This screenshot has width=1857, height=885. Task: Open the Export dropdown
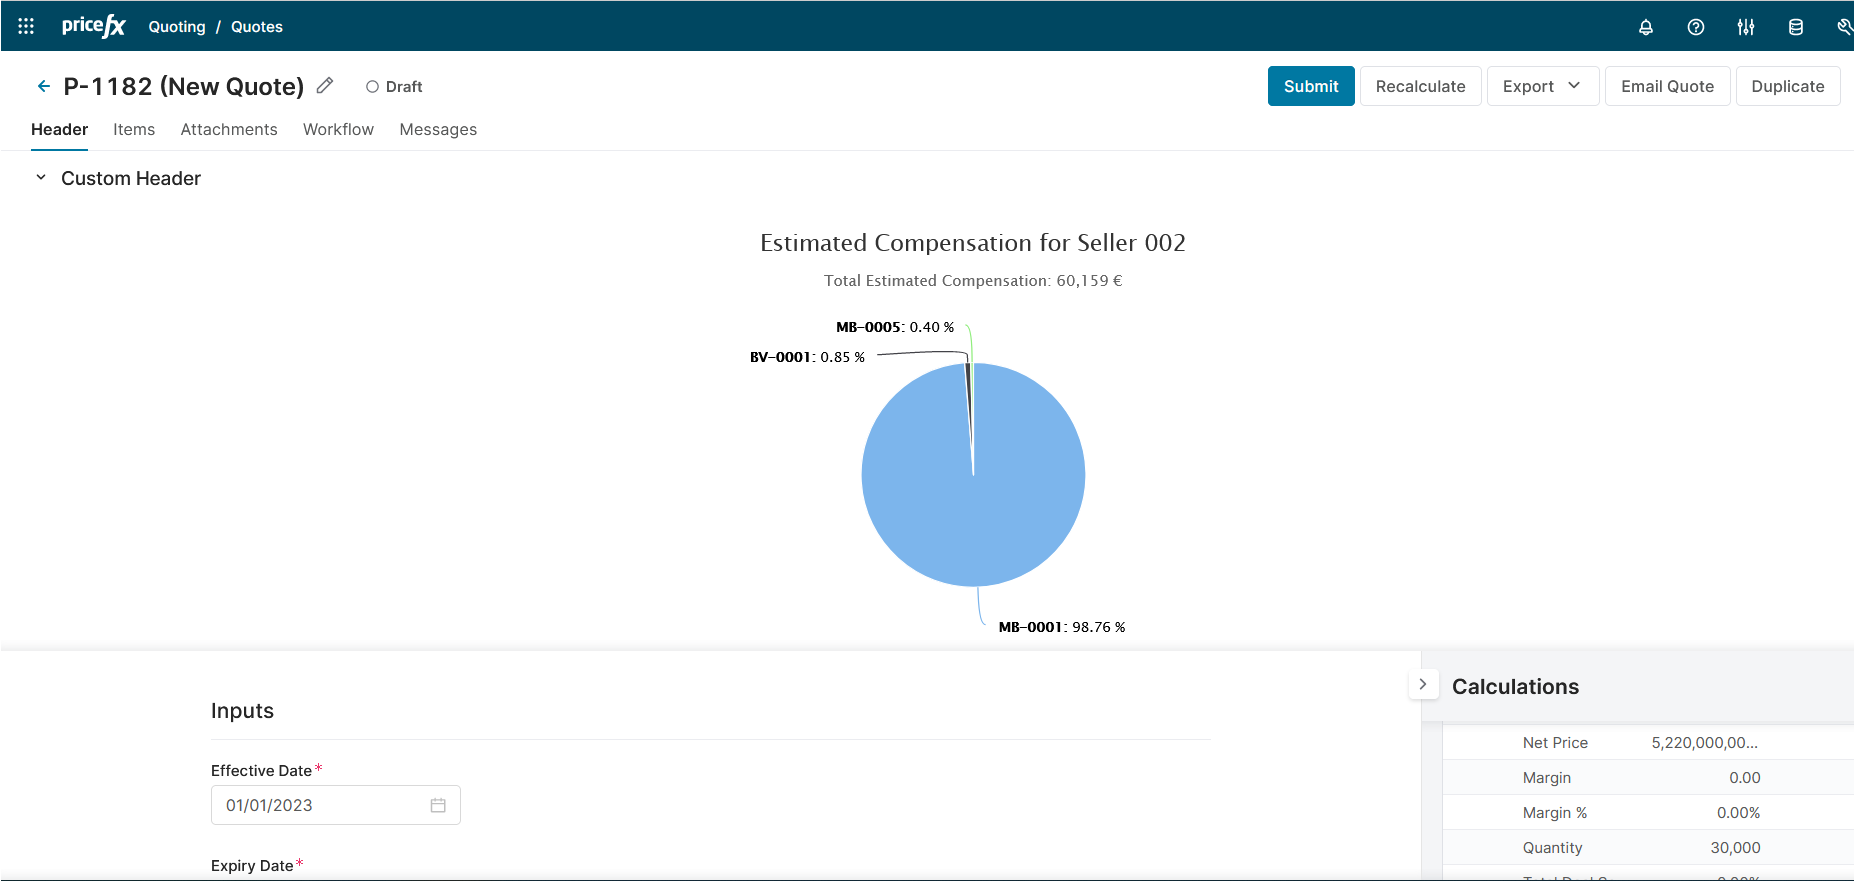point(1541,86)
